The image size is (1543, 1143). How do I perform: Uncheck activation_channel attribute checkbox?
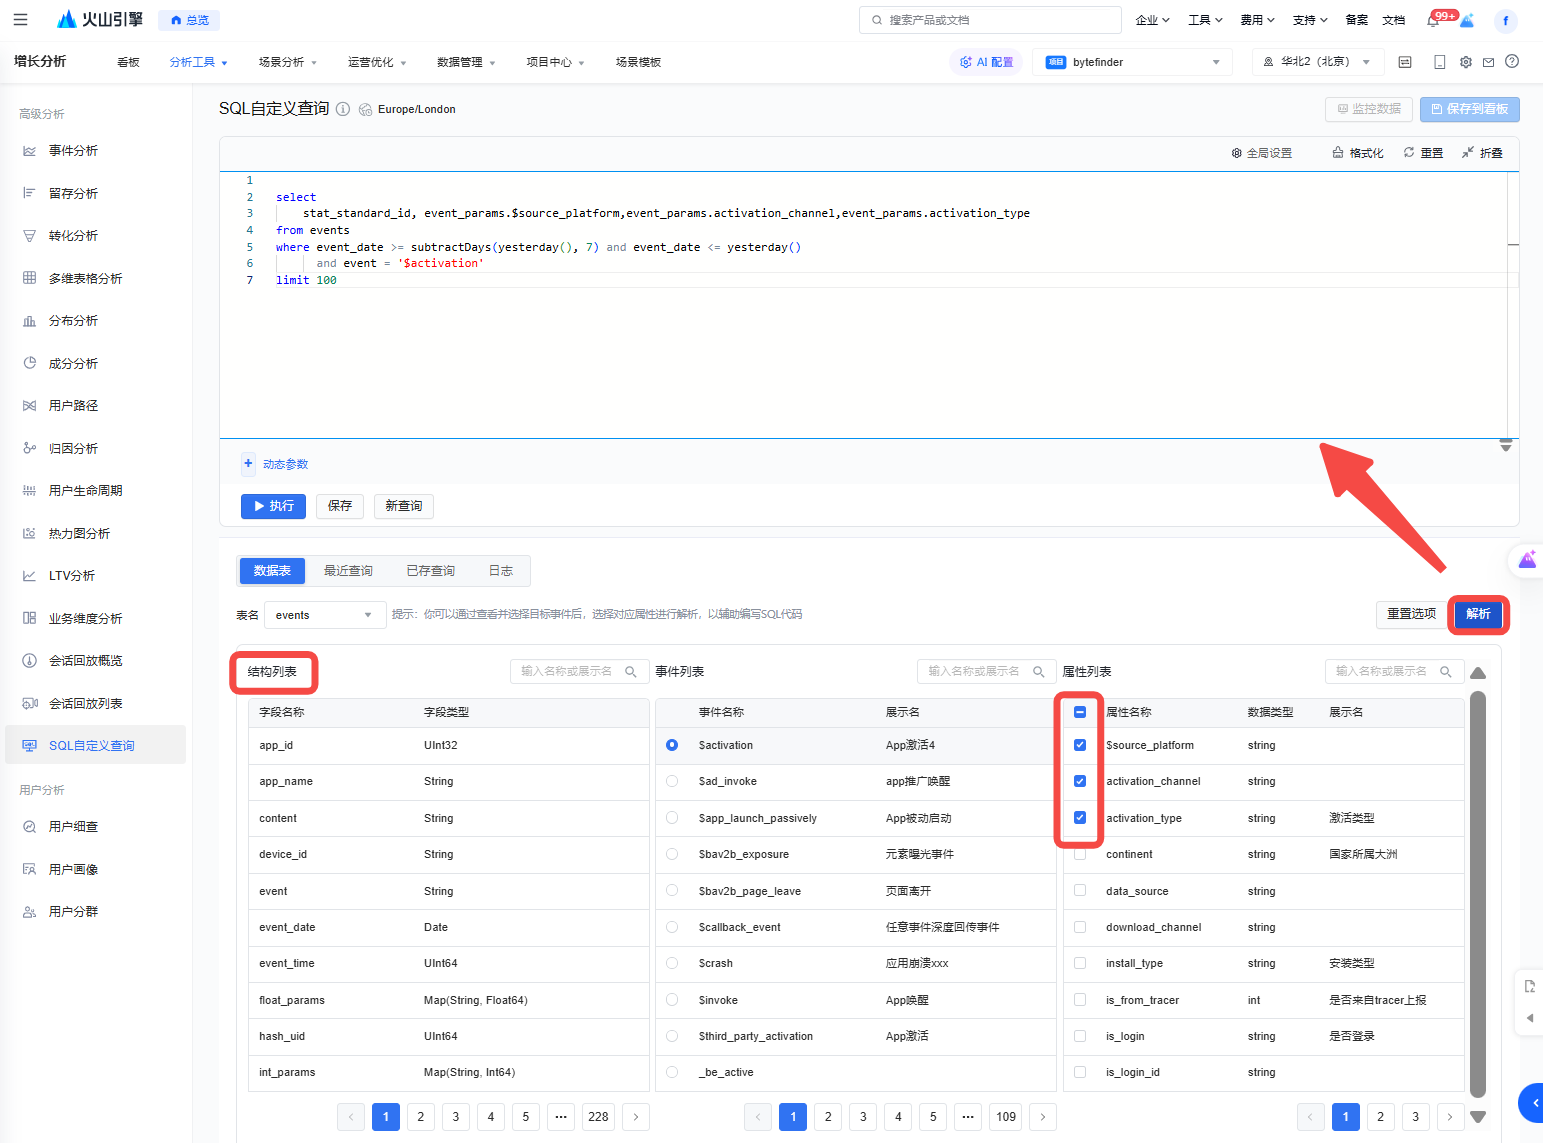tap(1080, 781)
